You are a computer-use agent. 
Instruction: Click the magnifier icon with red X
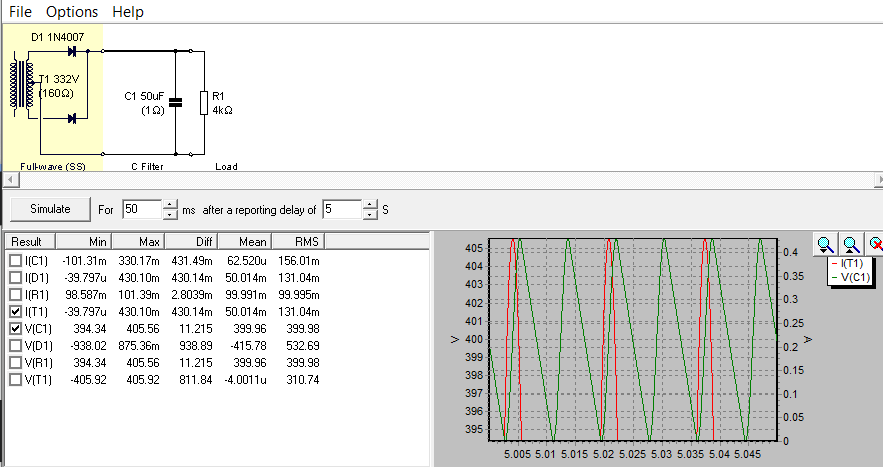[x=876, y=243]
